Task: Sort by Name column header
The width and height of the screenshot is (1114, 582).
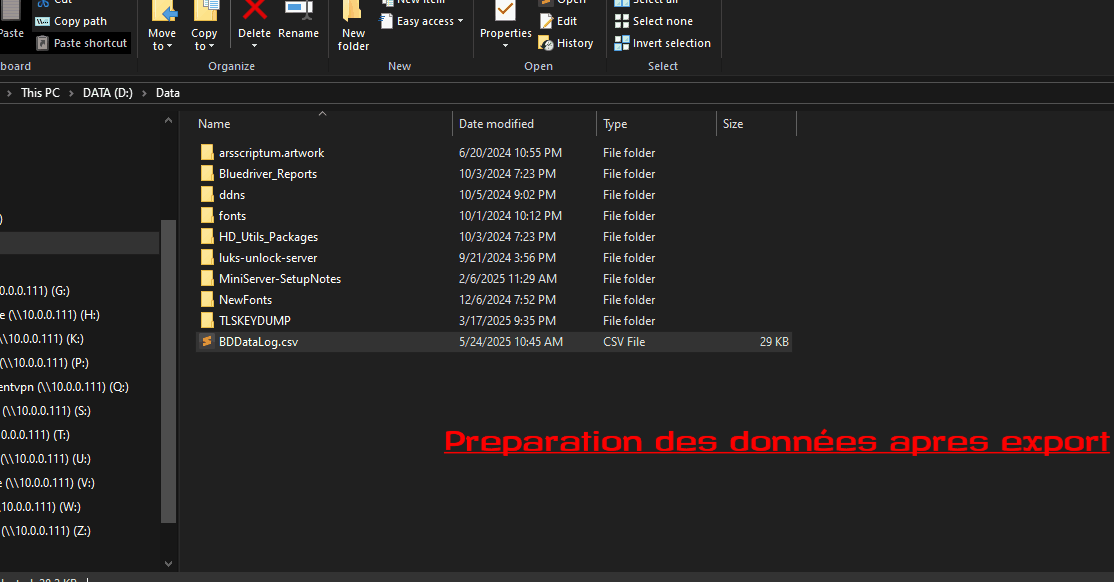Action: tap(323, 124)
